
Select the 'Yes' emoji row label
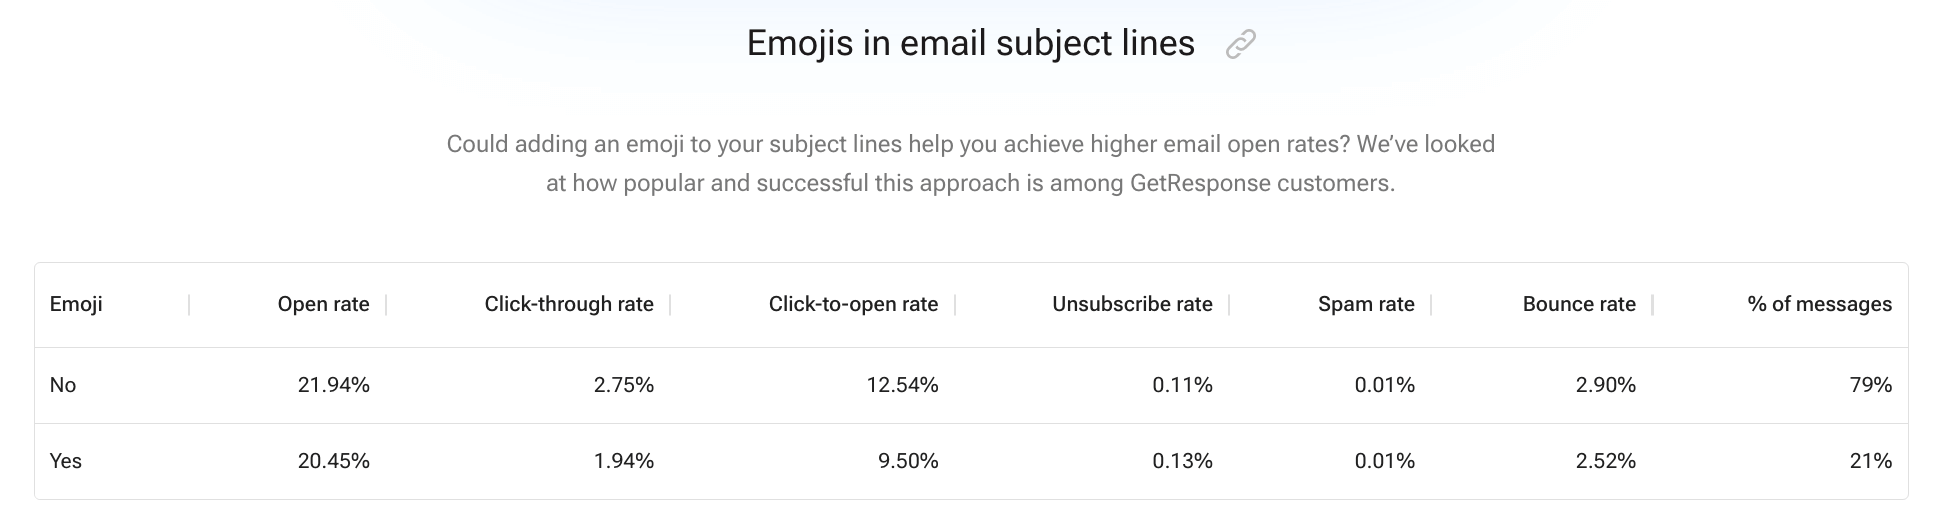(66, 461)
